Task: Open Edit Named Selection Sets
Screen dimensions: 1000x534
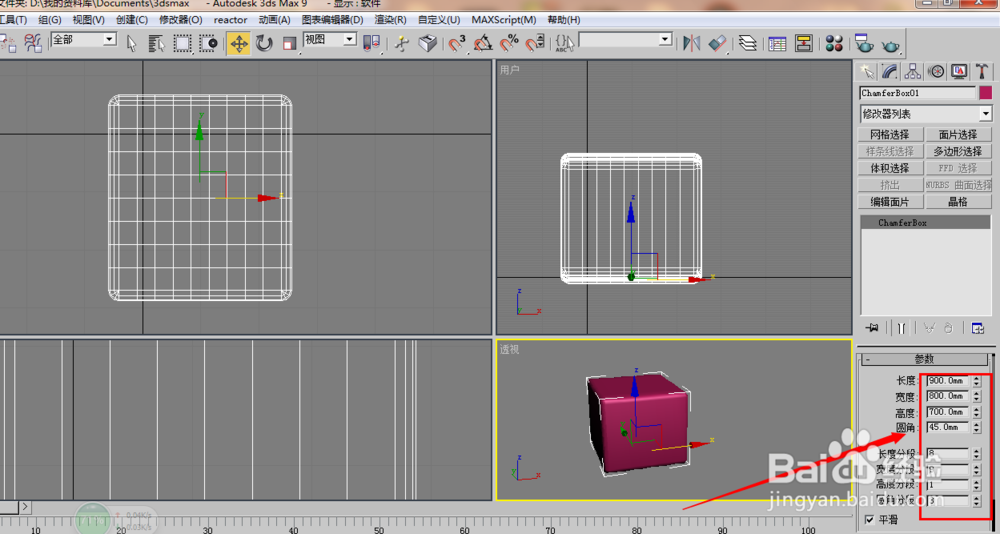Action: click(564, 43)
